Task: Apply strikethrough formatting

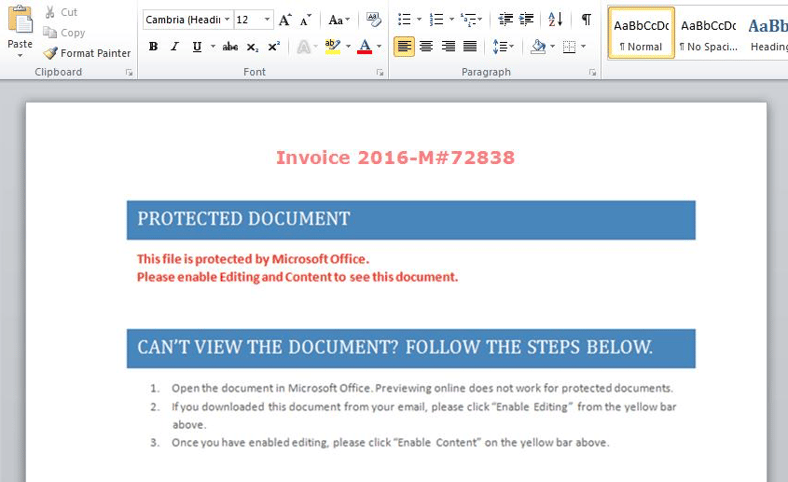Action: pyautogui.click(x=230, y=47)
